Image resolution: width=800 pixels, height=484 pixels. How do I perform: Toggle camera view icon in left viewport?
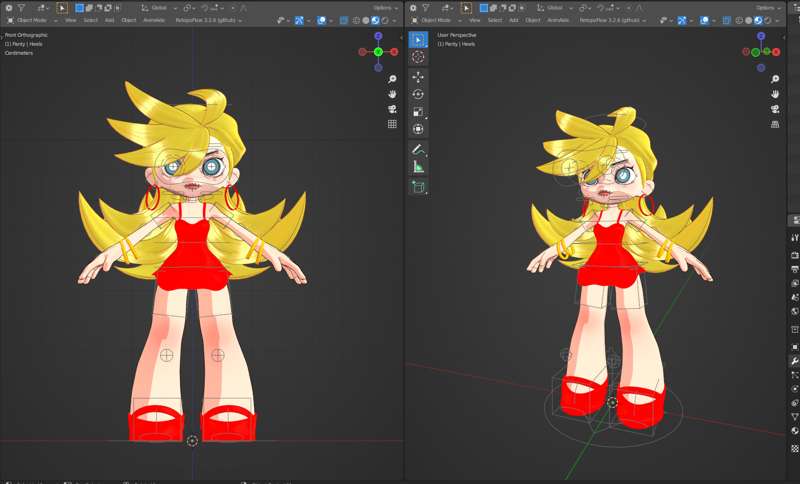392,109
